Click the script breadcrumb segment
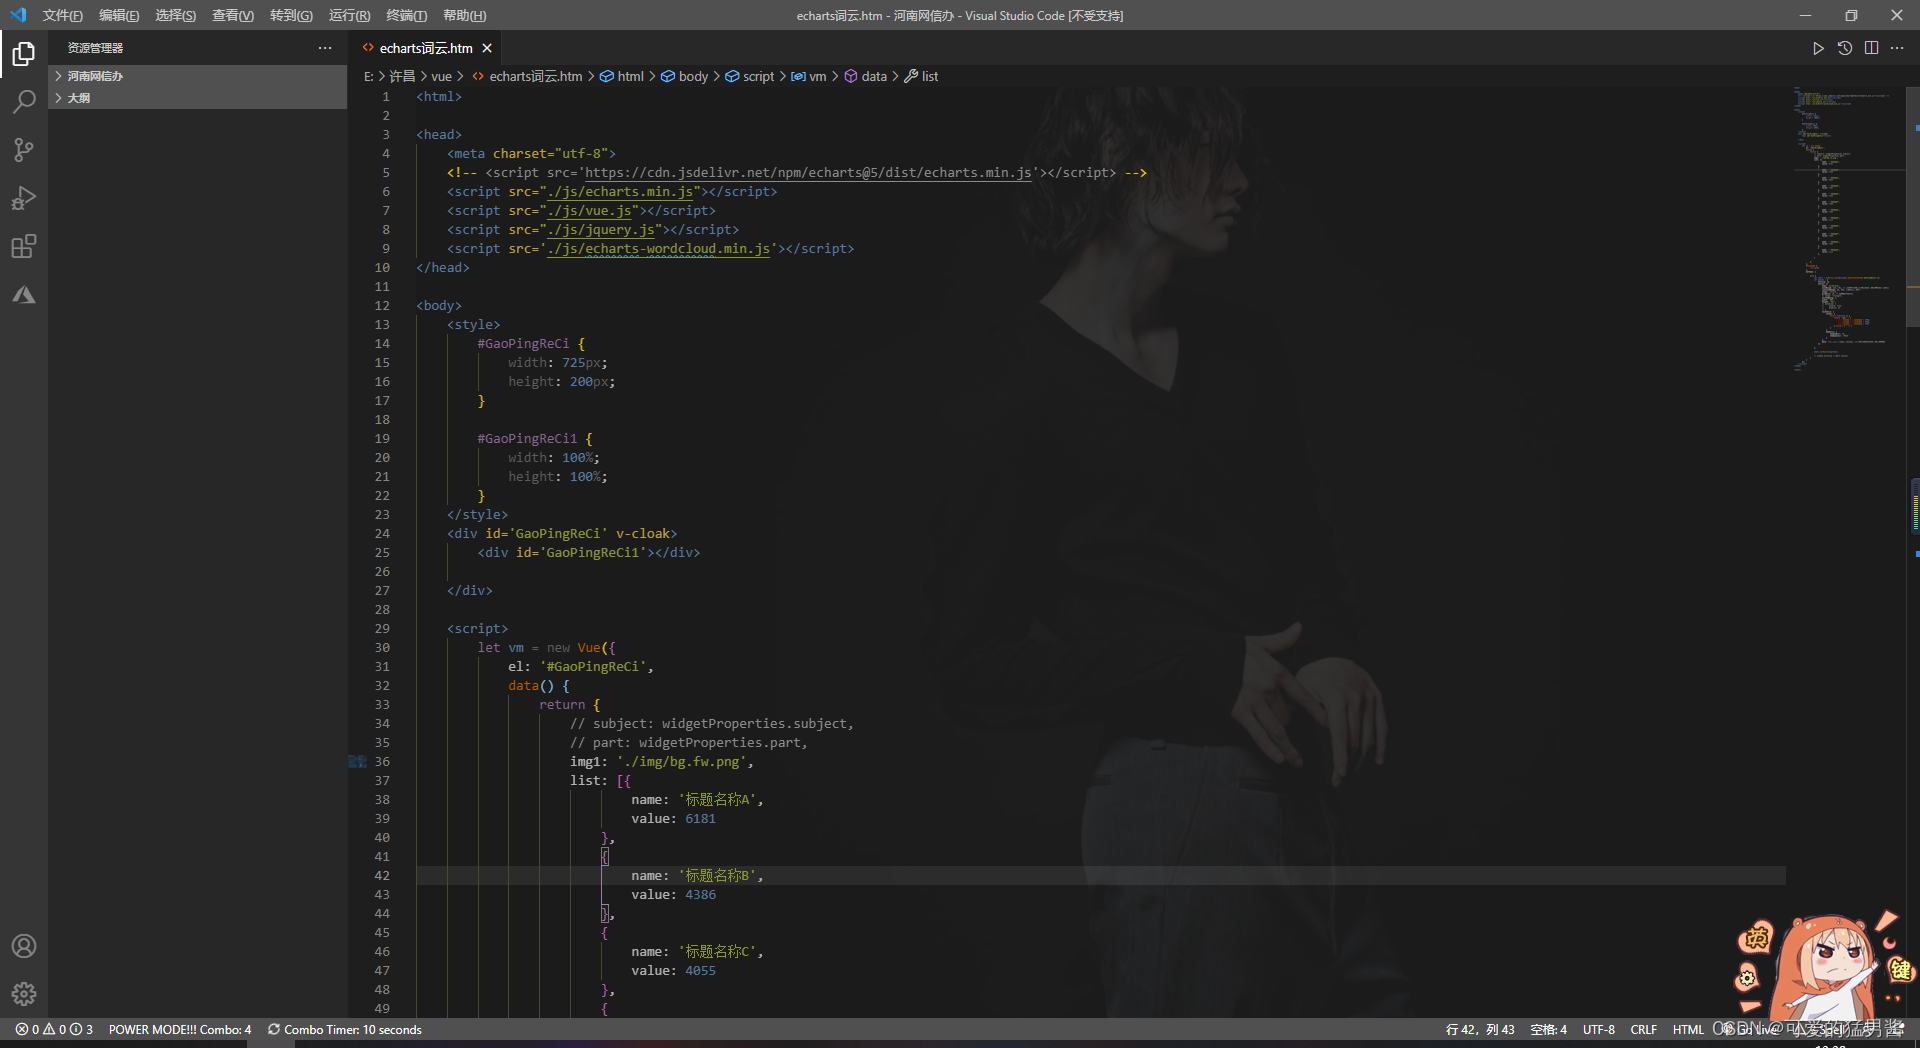 (758, 76)
